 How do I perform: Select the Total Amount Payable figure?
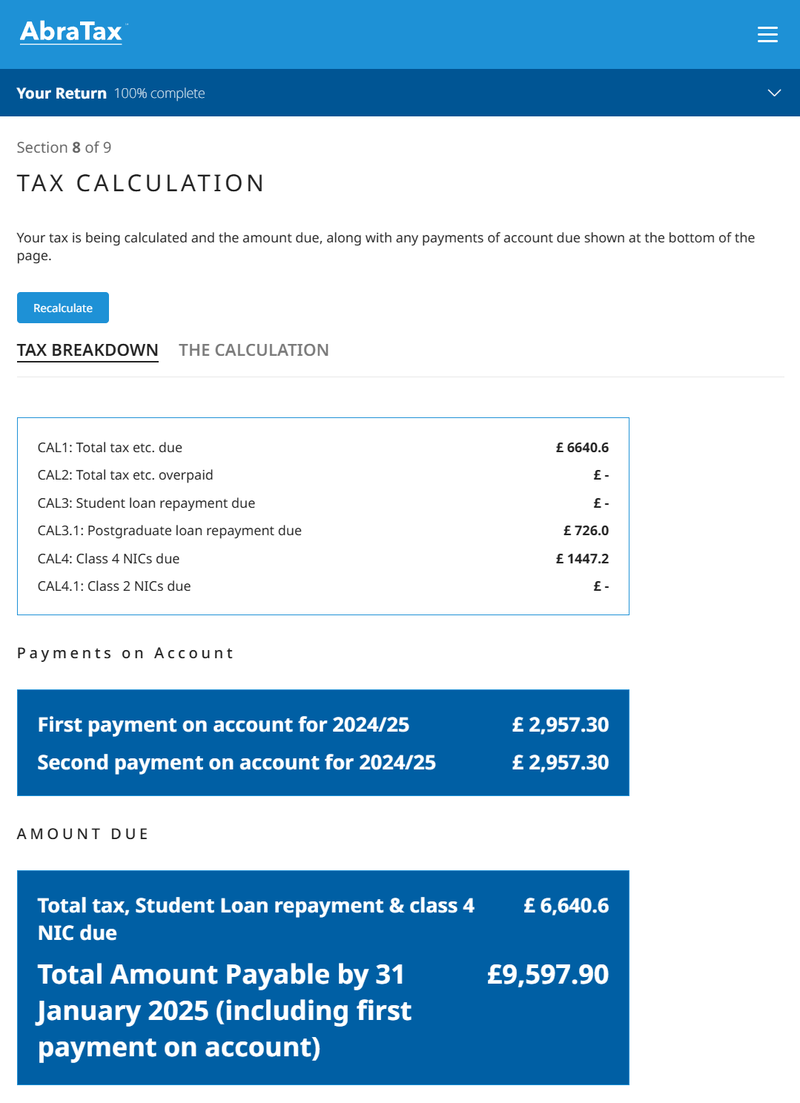pyautogui.click(x=548, y=975)
